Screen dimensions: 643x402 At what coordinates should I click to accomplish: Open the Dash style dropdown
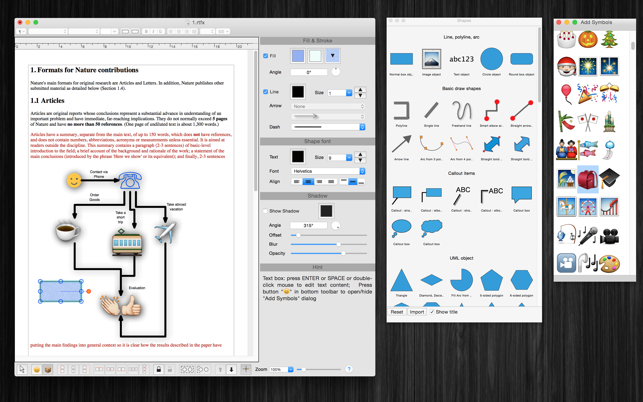click(x=328, y=127)
